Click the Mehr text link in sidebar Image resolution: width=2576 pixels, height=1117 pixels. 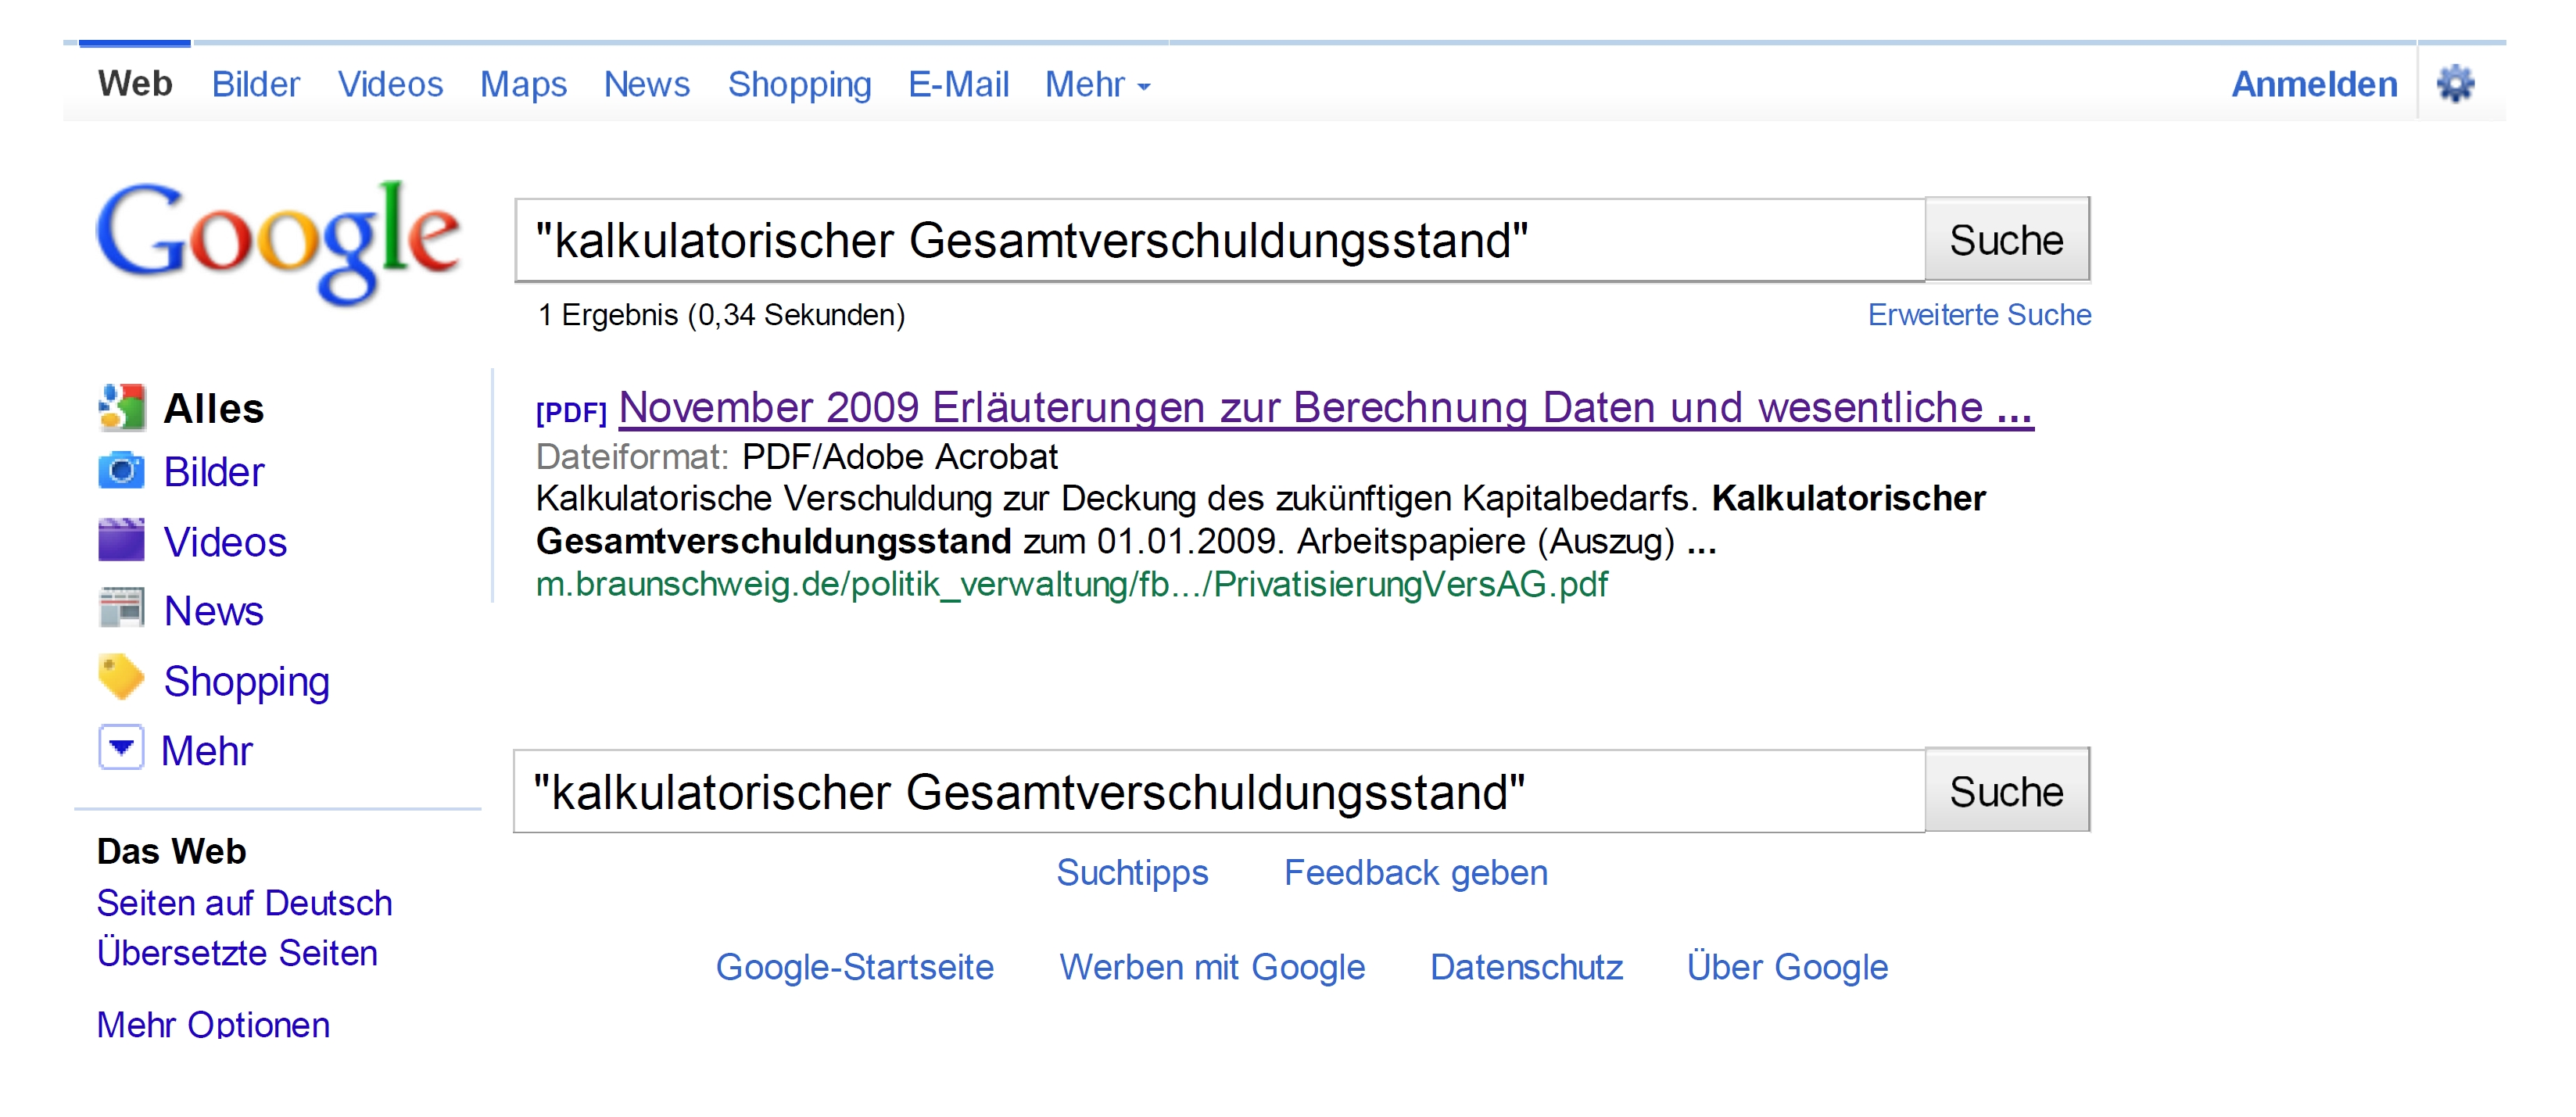pyautogui.click(x=207, y=751)
